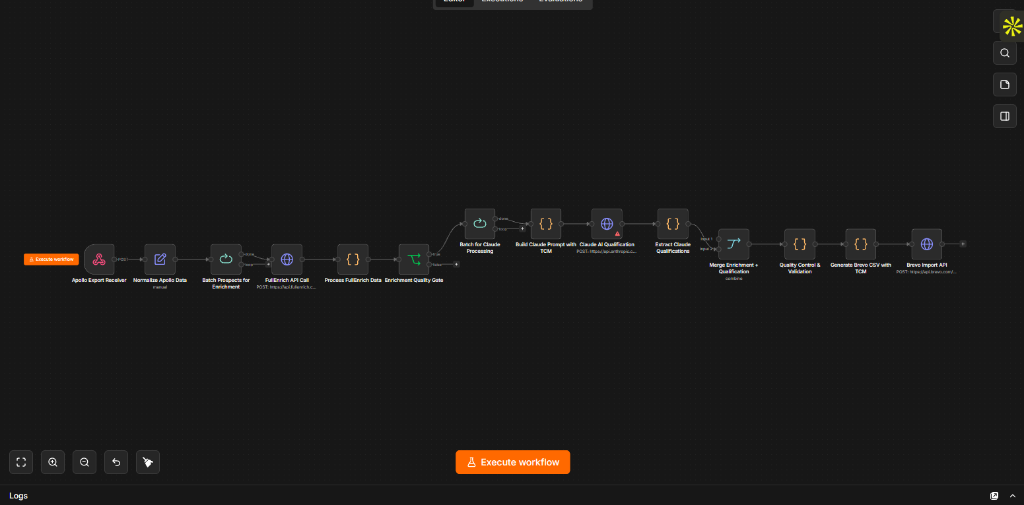
Task: Open the Merge Enrichment + Qualification node
Action: point(733,244)
